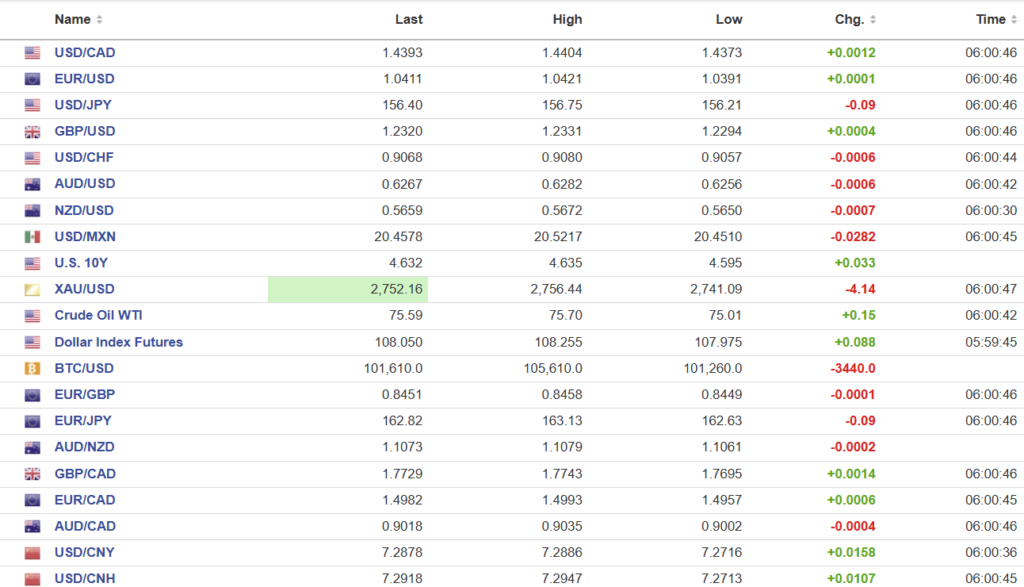The height and width of the screenshot is (587, 1024).
Task: Open the U.S. 10Y yield link
Action: (79, 263)
